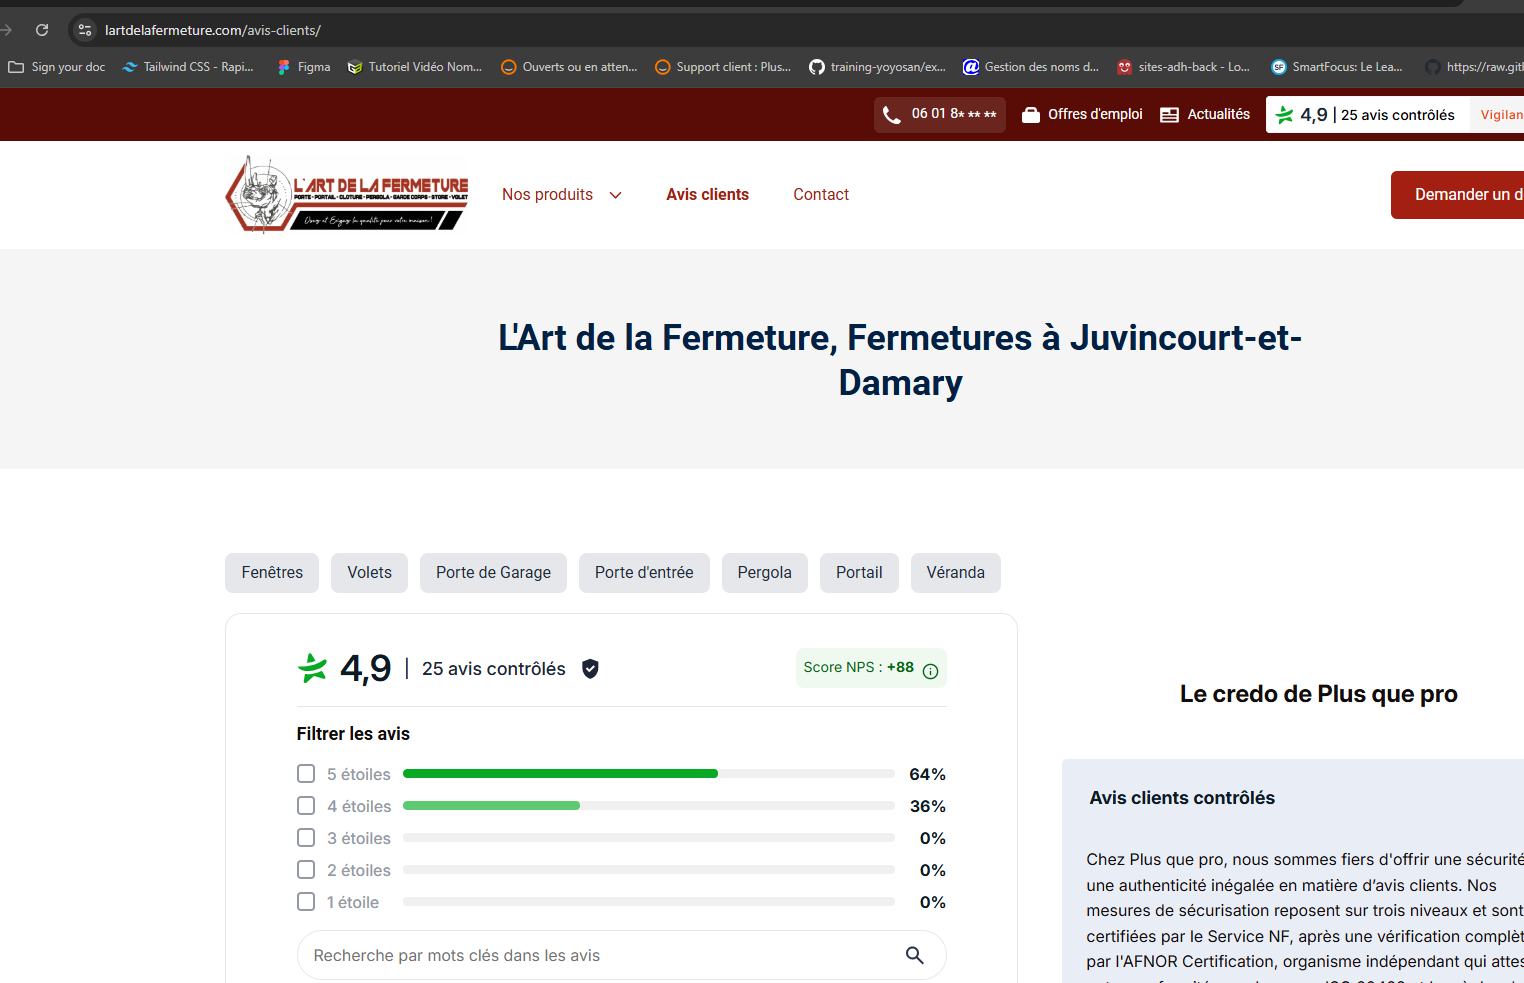Select the Pergola category tab

[765, 573]
